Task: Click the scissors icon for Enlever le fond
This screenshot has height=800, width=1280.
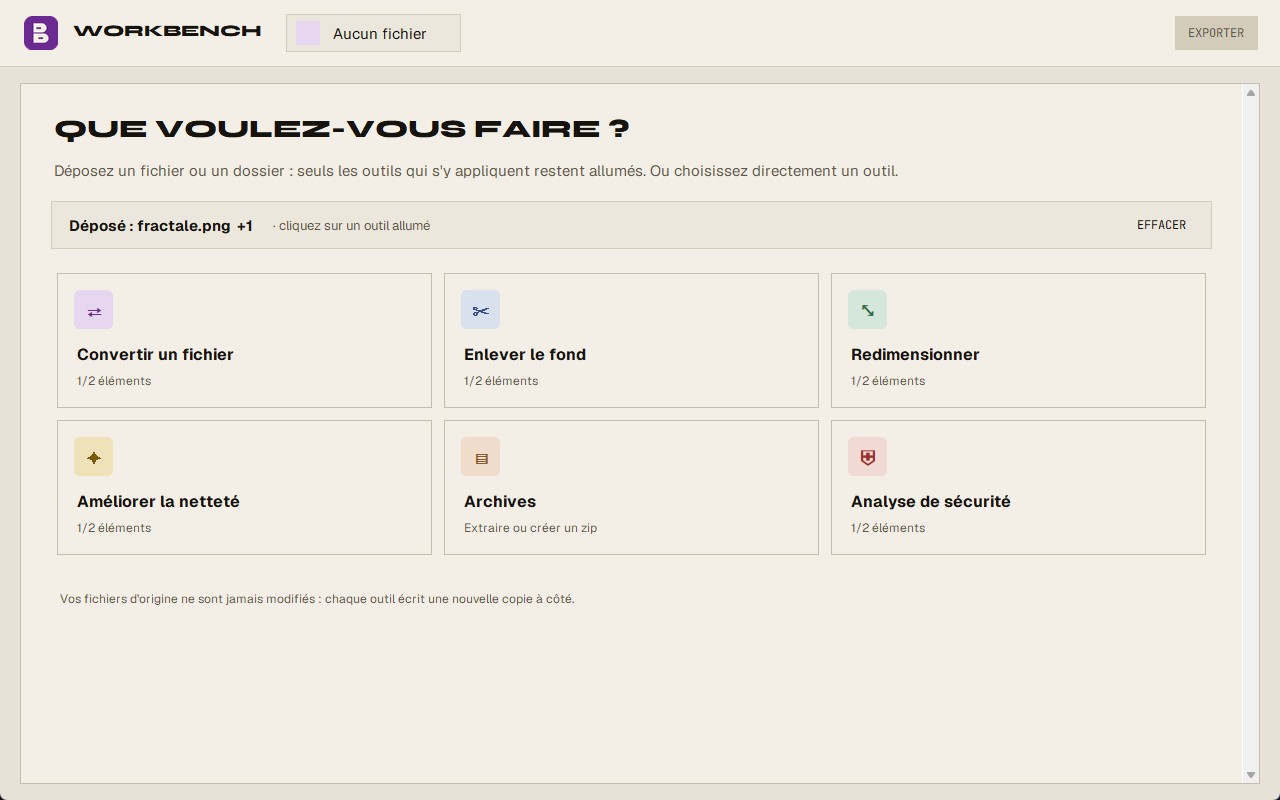Action: [x=480, y=310]
